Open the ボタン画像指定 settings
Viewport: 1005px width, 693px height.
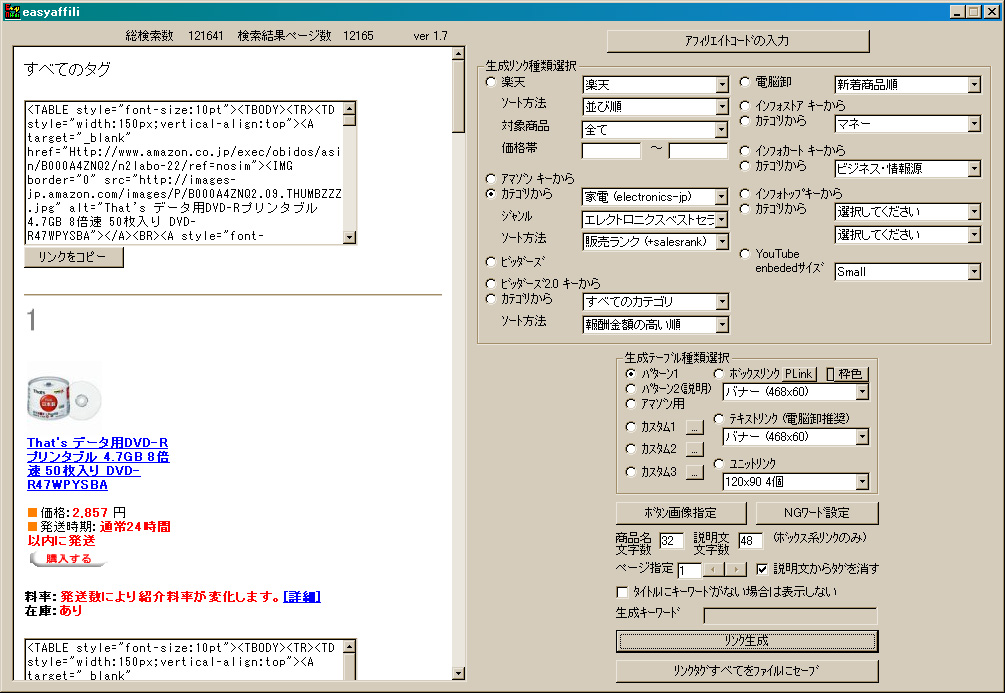click(681, 513)
